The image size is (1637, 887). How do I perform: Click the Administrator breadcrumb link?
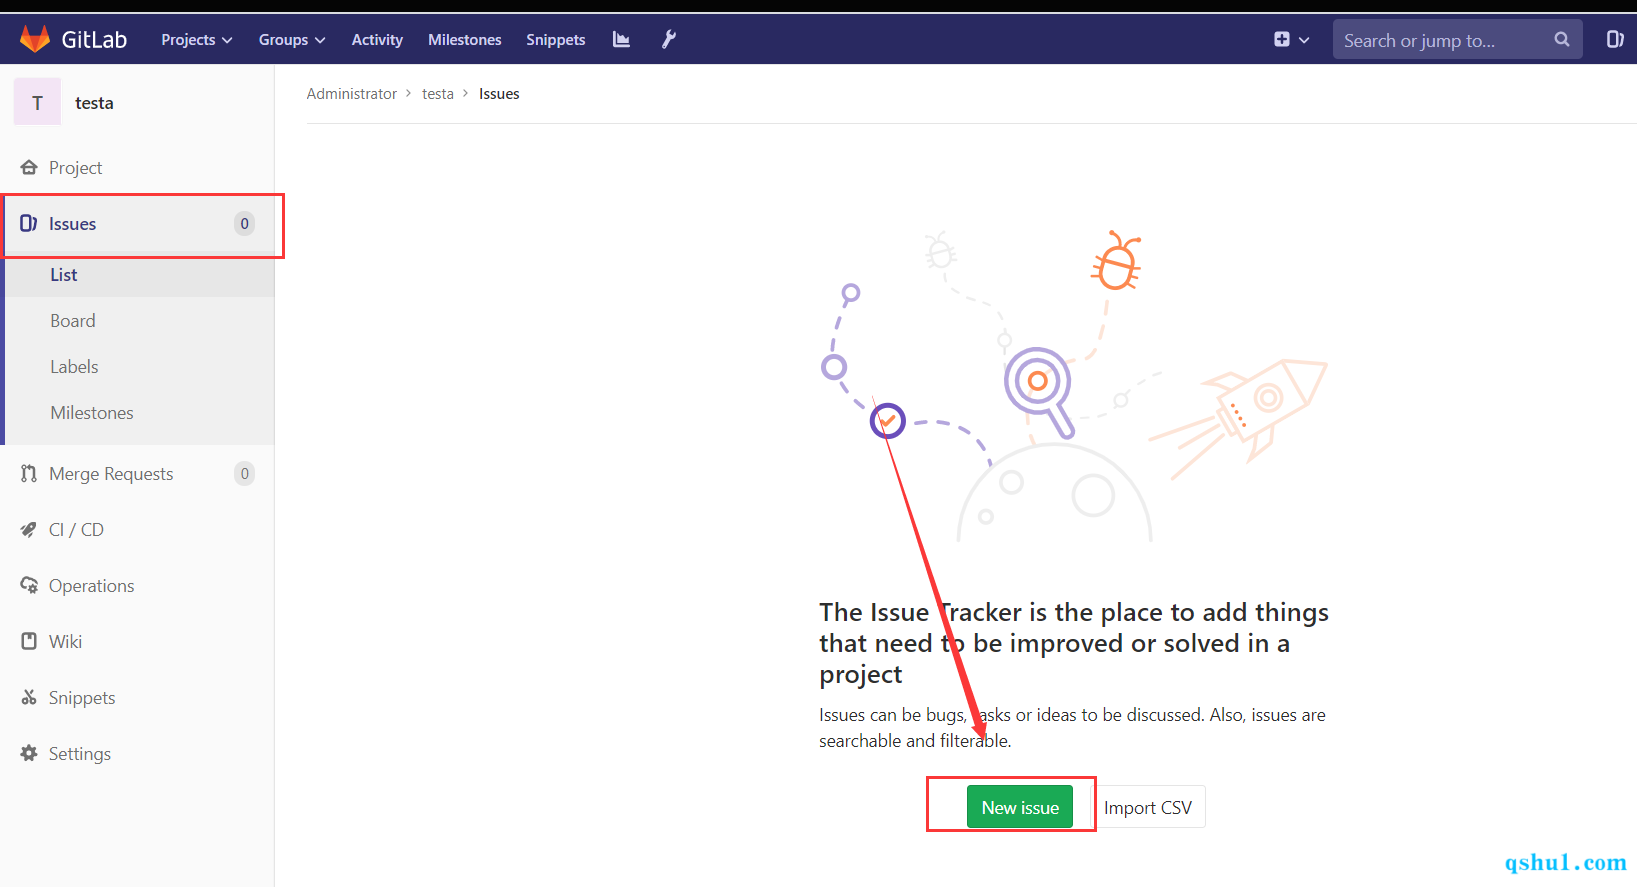pyautogui.click(x=352, y=94)
